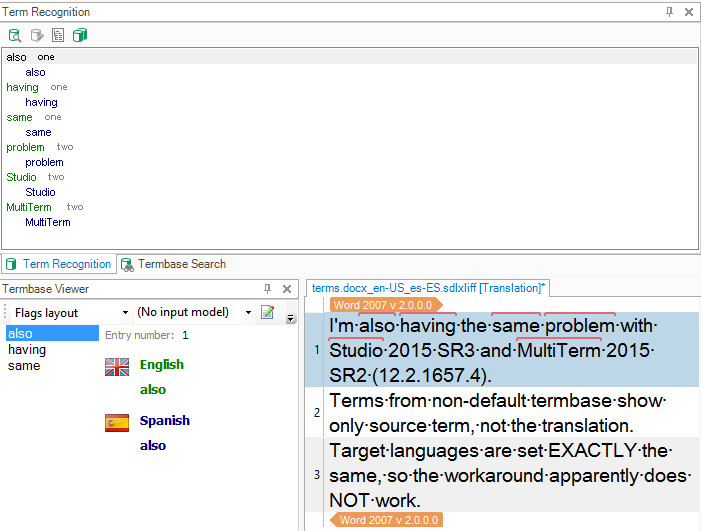Click the View Term Details toolbar icon
The height and width of the screenshot is (531, 701).
(x=15, y=35)
